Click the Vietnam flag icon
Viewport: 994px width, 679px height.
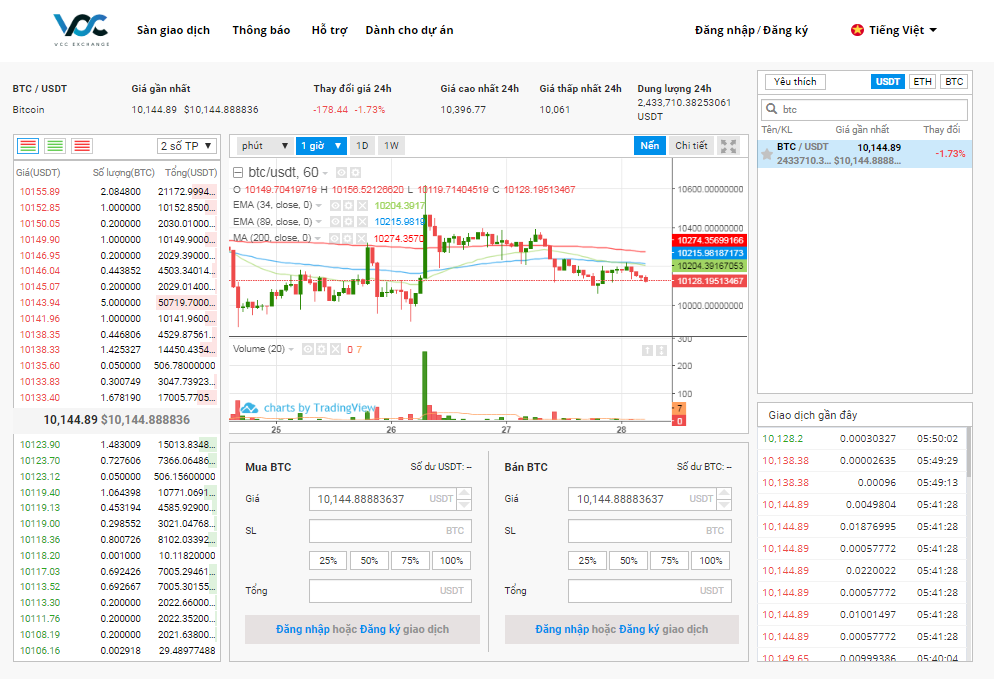[x=857, y=30]
